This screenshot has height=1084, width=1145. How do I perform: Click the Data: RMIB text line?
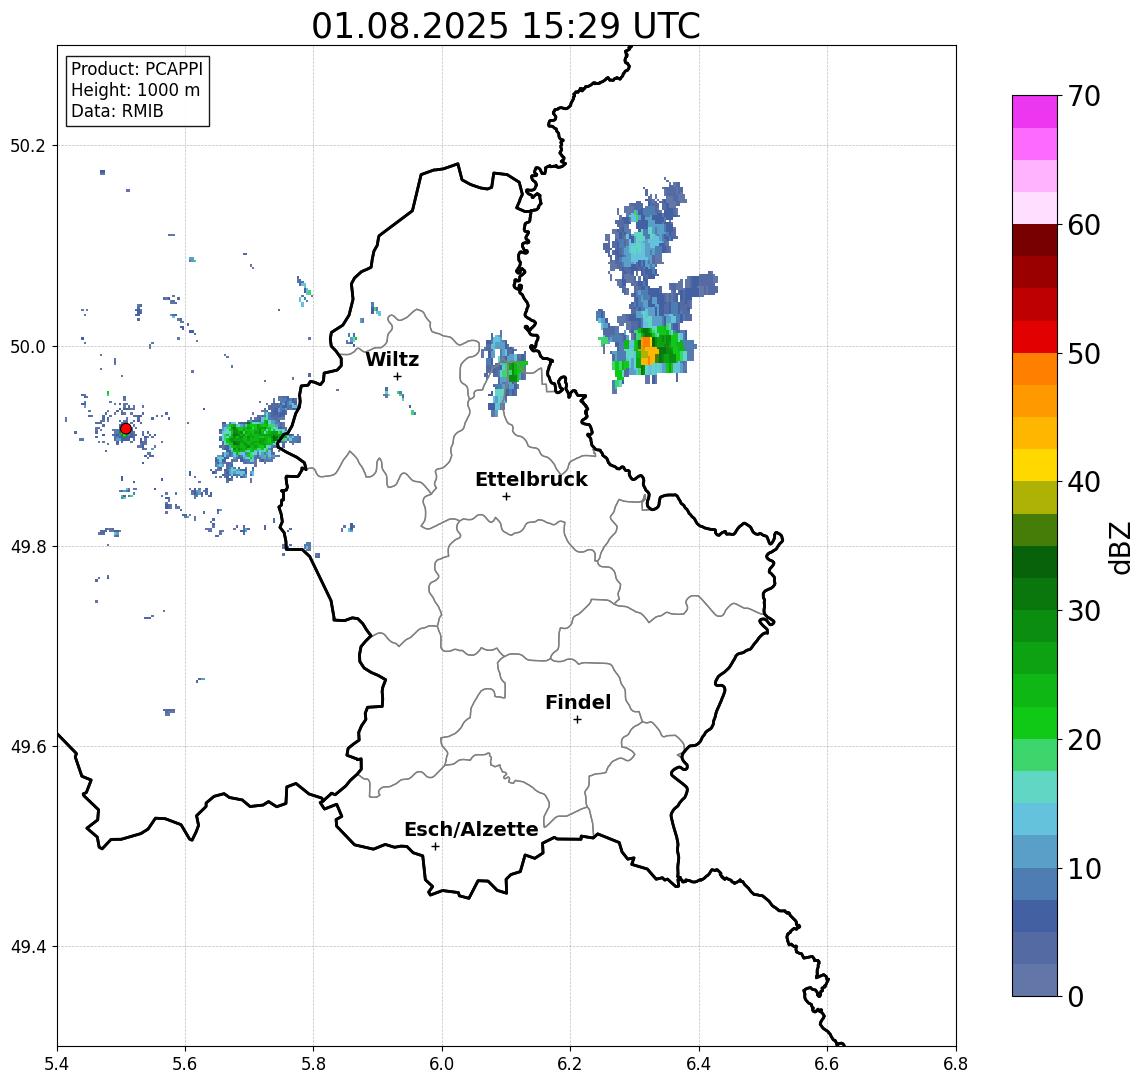[117, 111]
